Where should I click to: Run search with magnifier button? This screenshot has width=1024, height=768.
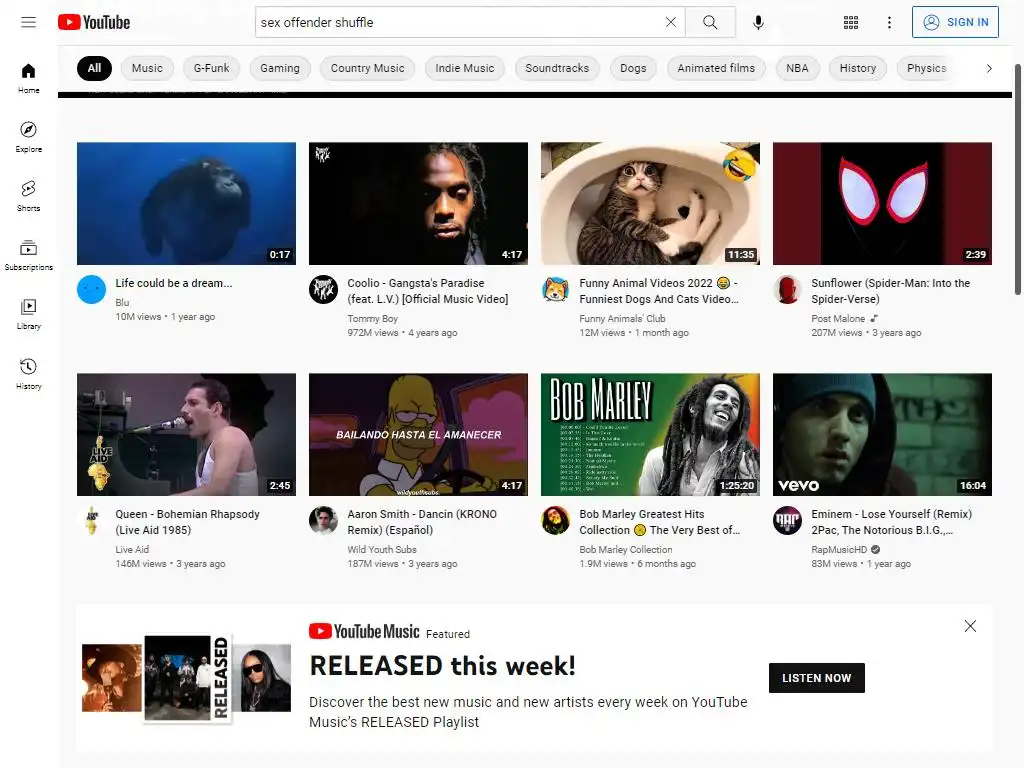710,22
